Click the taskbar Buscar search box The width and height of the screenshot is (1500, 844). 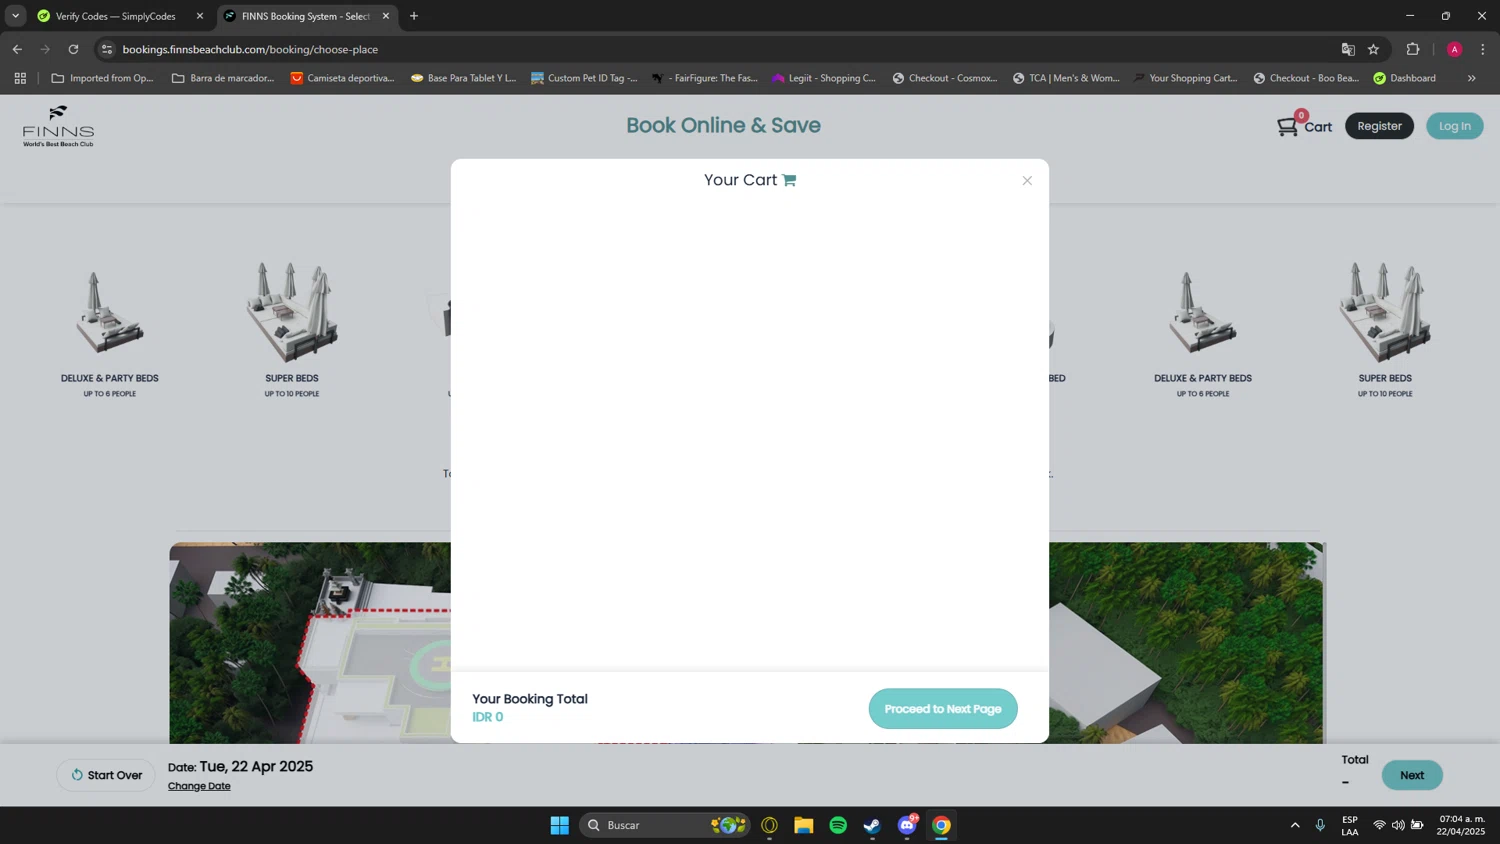[664, 825]
